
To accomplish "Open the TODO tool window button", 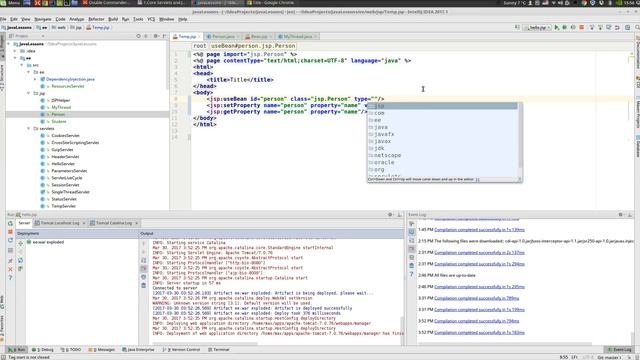I will [71, 350].
